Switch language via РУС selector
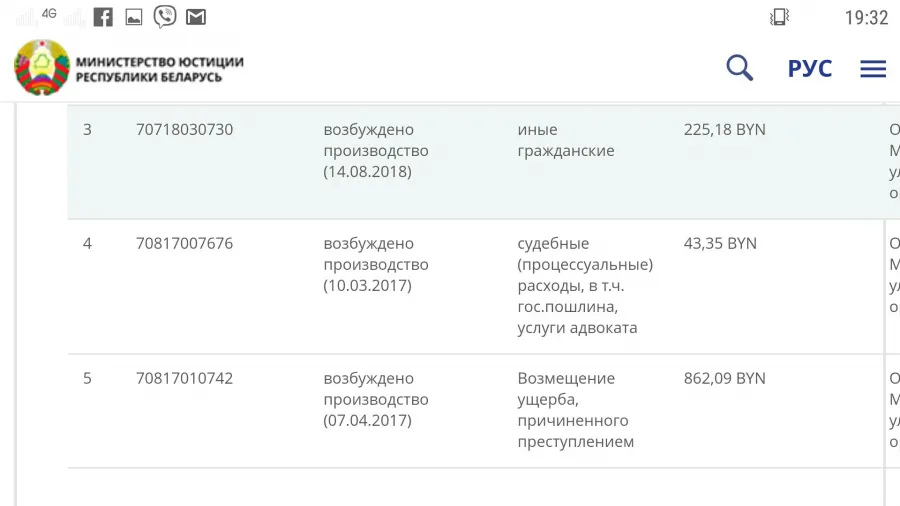900x506 pixels. click(x=809, y=69)
